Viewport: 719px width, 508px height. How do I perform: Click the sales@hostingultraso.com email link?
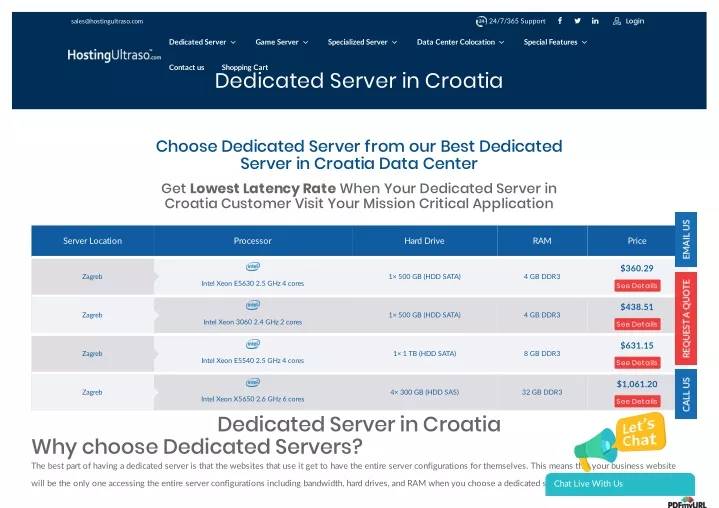coord(107,21)
